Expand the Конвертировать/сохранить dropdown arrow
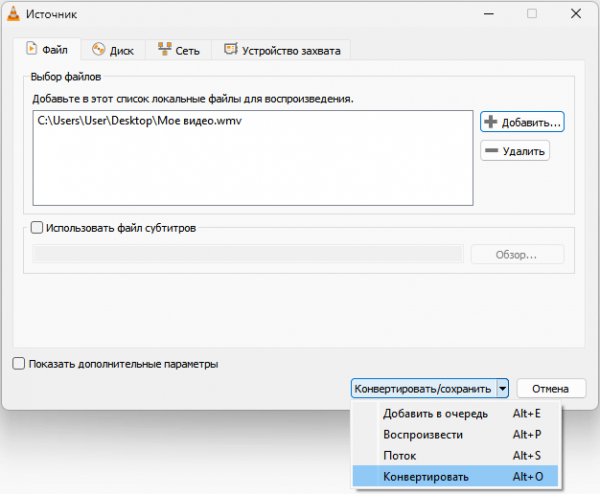Image resolution: width=600 pixels, height=494 pixels. point(502,389)
